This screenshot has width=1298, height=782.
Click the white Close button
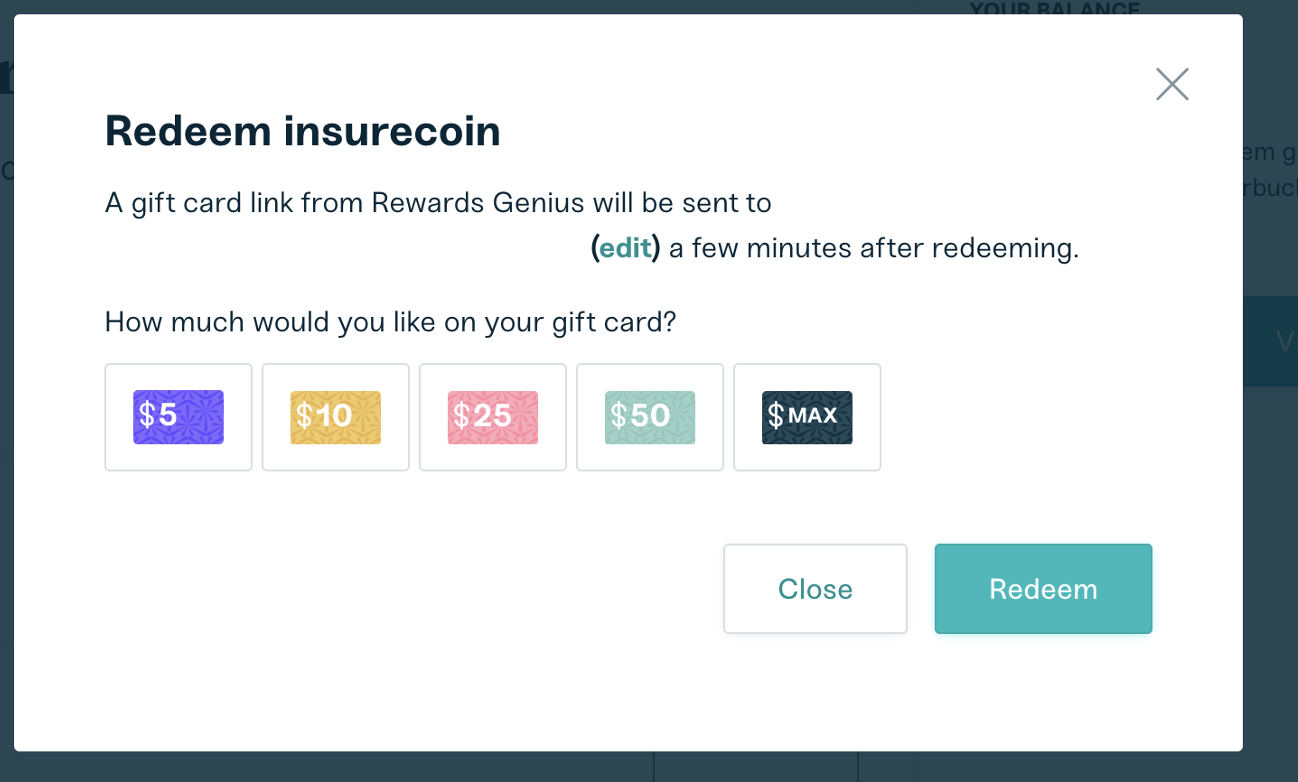pyautogui.click(x=815, y=589)
